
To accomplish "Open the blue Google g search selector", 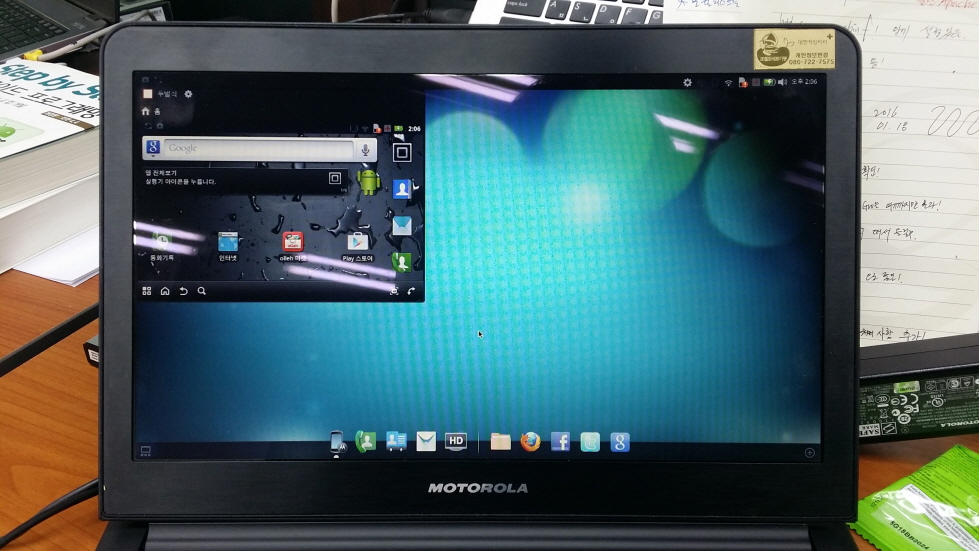I will pos(153,148).
